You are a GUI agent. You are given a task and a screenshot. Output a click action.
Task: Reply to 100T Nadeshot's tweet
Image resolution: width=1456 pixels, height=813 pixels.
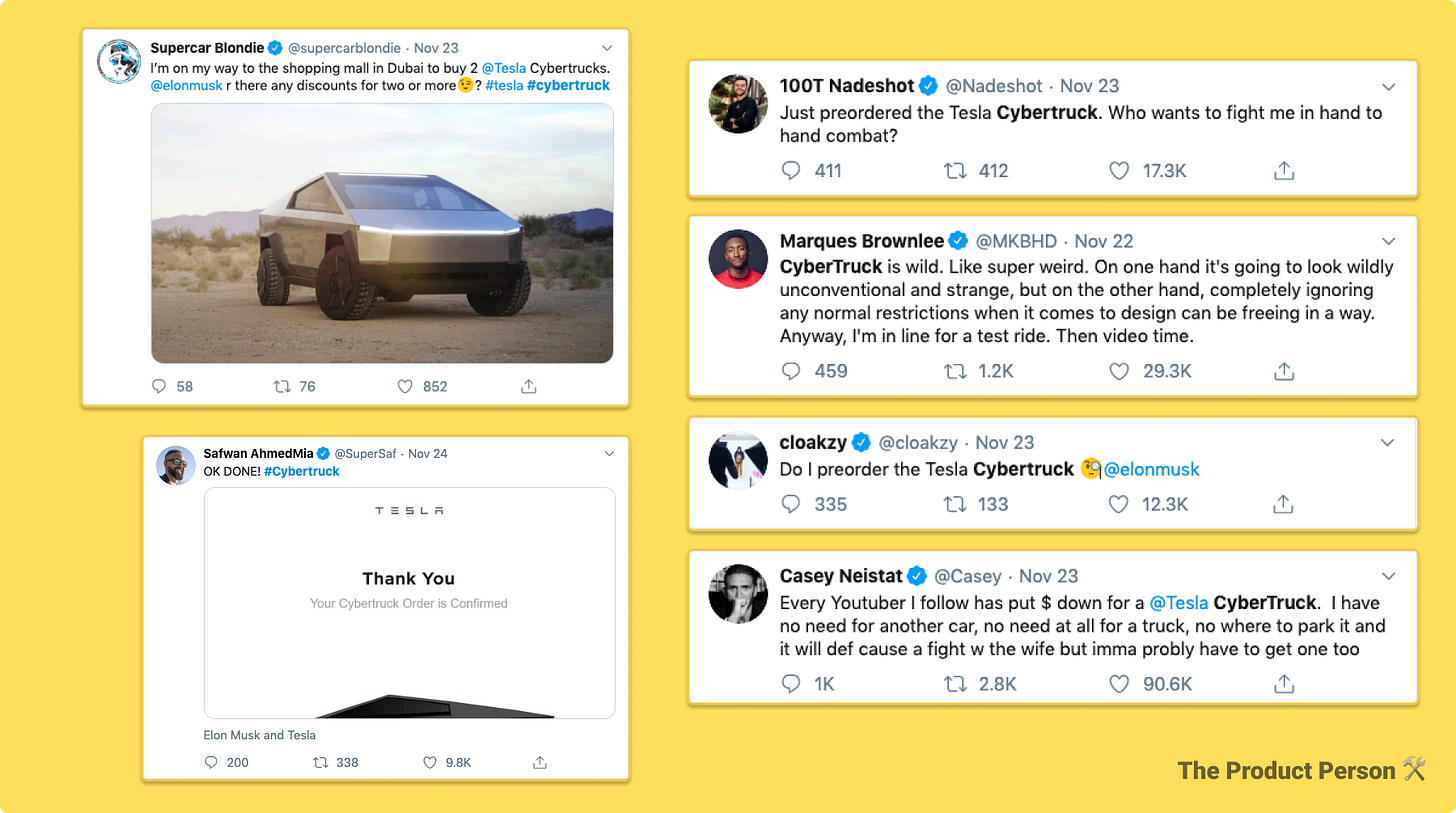pyautogui.click(x=791, y=171)
